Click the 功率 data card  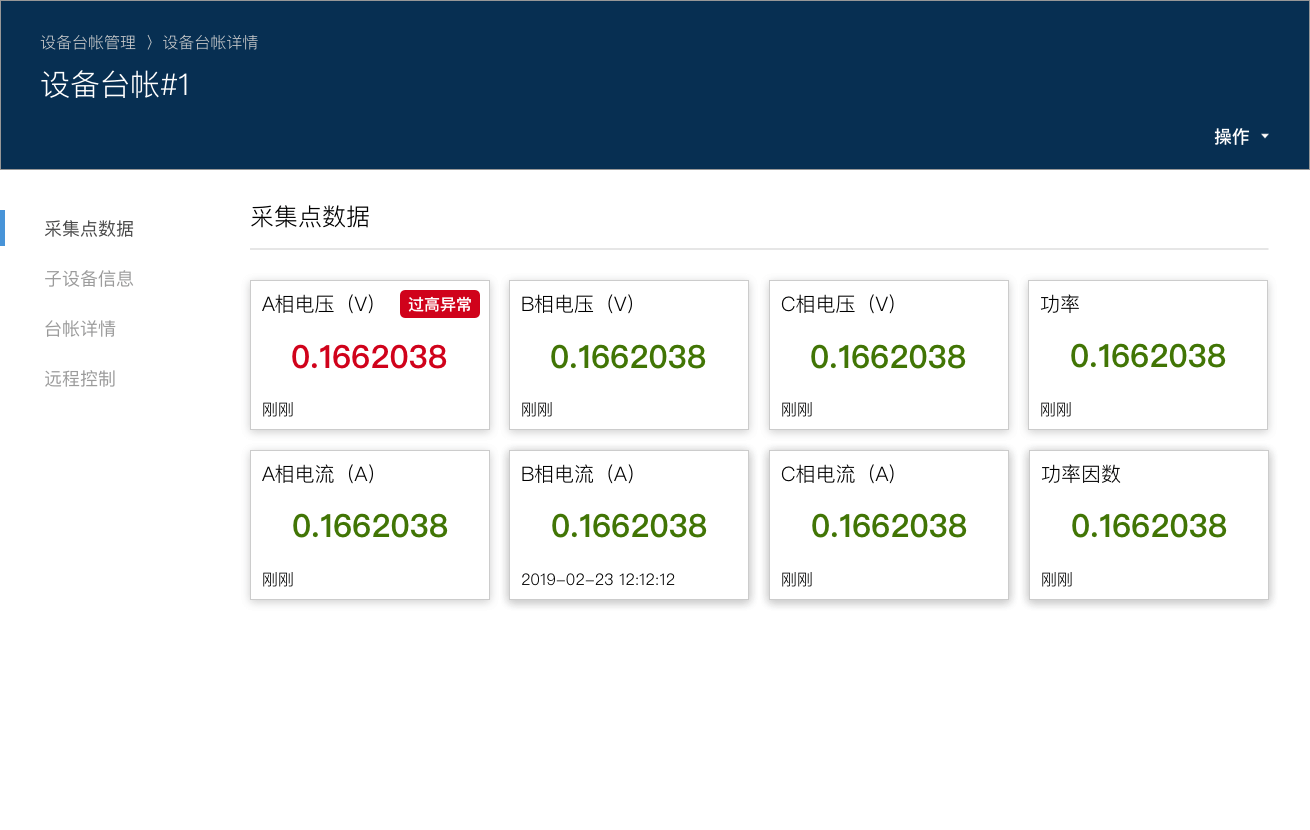(x=1148, y=355)
